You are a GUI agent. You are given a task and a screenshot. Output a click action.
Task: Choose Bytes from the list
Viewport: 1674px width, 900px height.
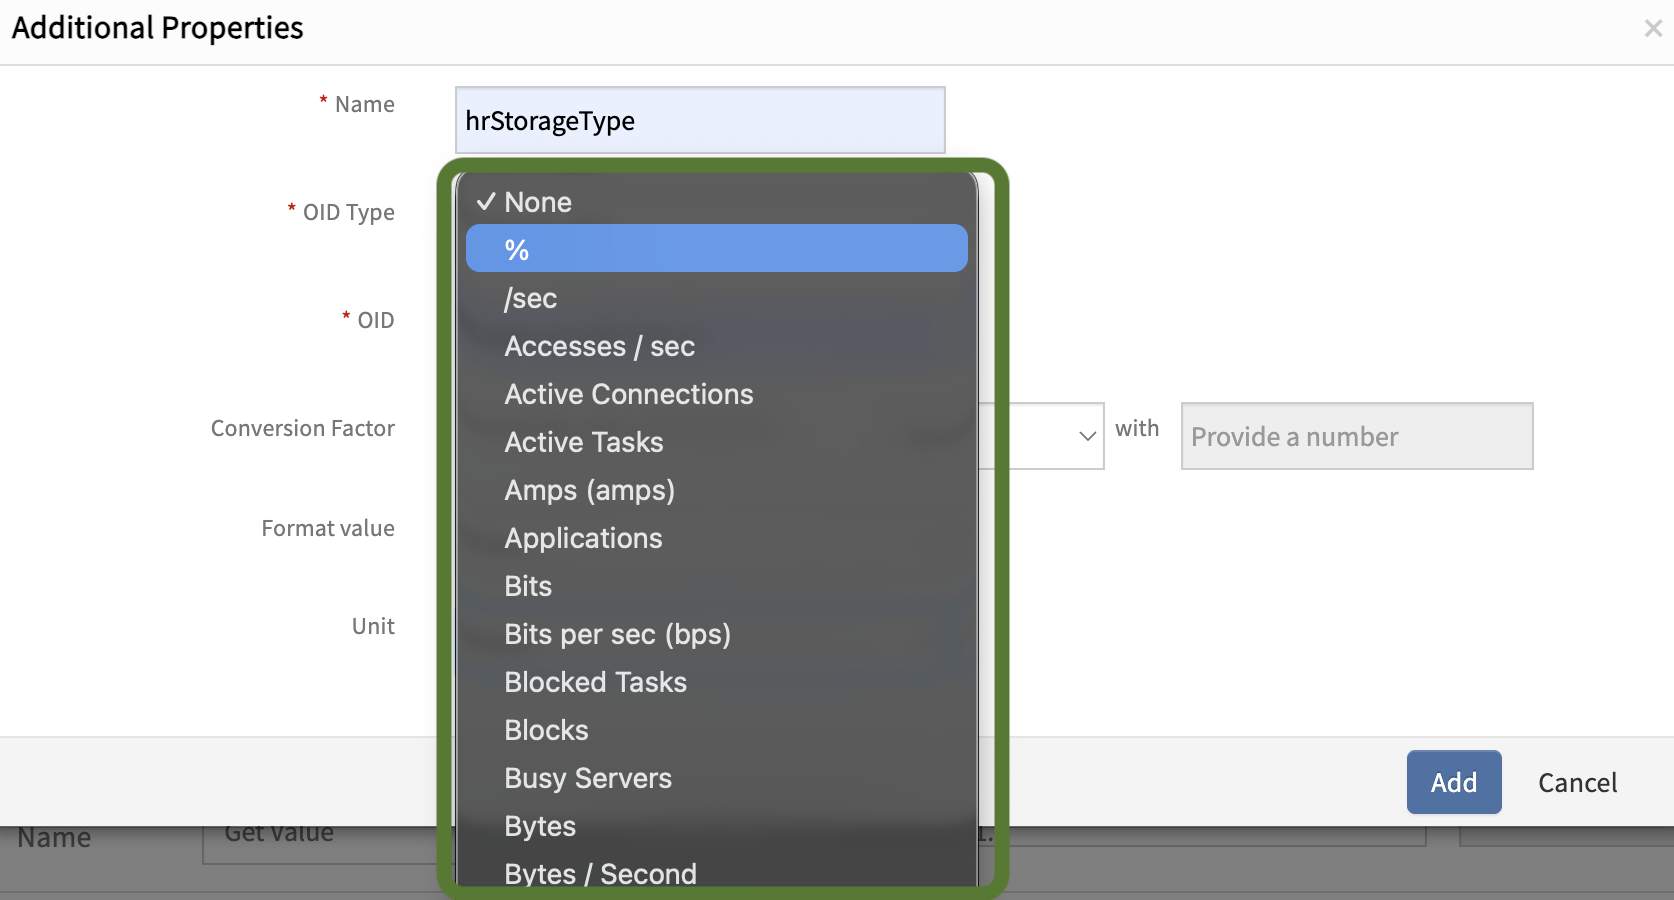pos(540,826)
